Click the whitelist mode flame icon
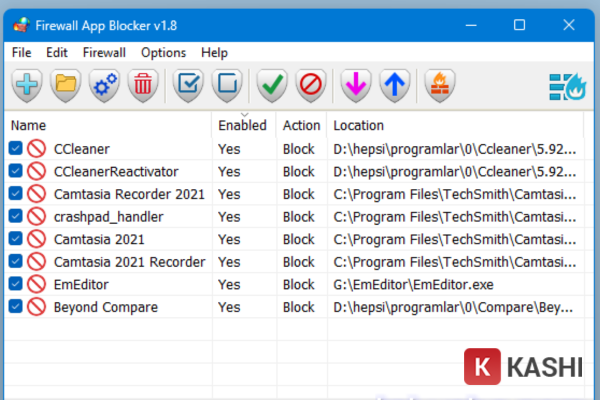 (x=566, y=86)
